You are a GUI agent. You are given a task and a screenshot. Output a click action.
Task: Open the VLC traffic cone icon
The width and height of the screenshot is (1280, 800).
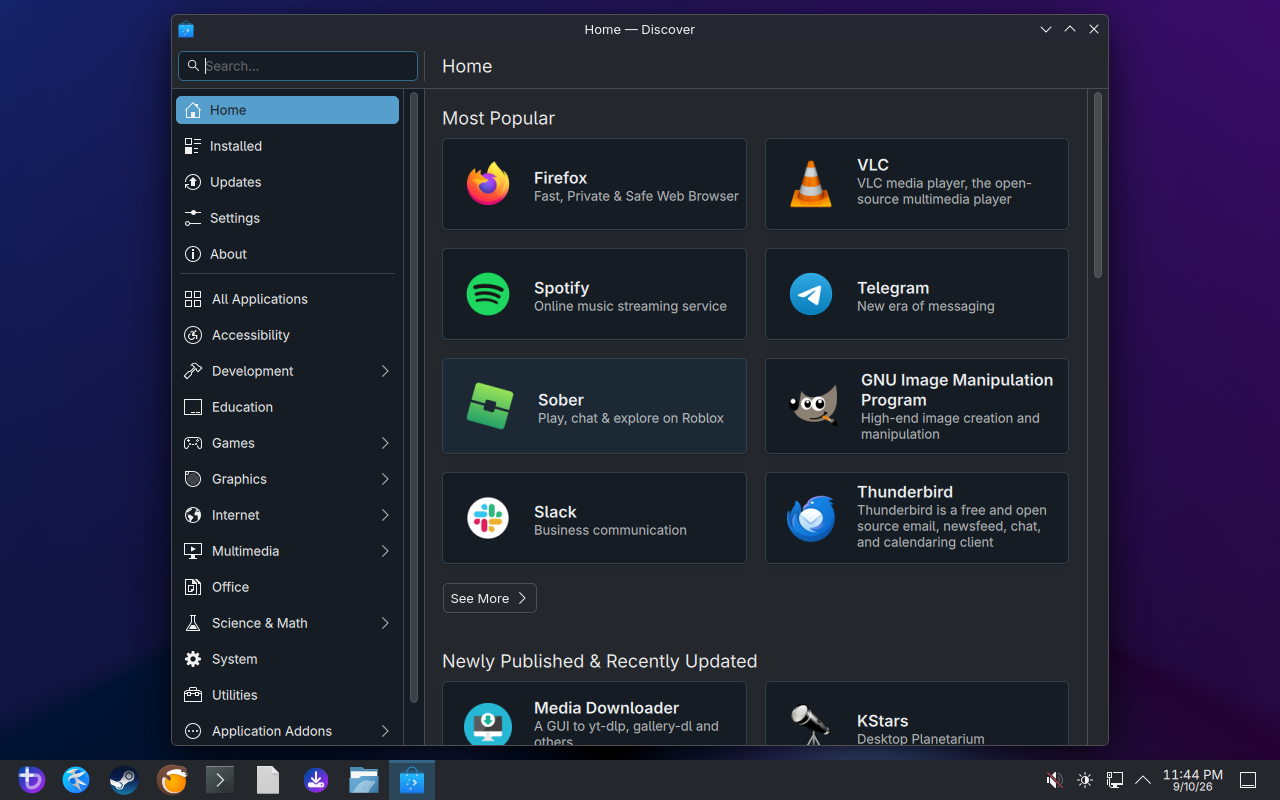[x=811, y=184]
